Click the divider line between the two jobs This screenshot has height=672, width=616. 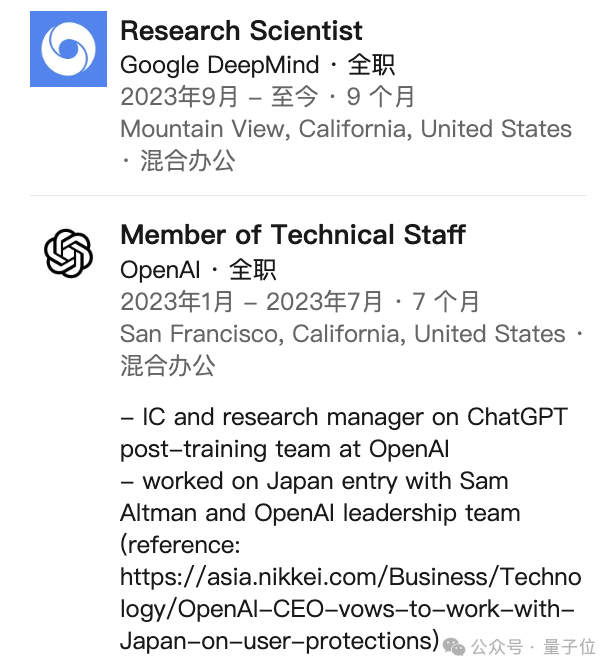(x=308, y=195)
